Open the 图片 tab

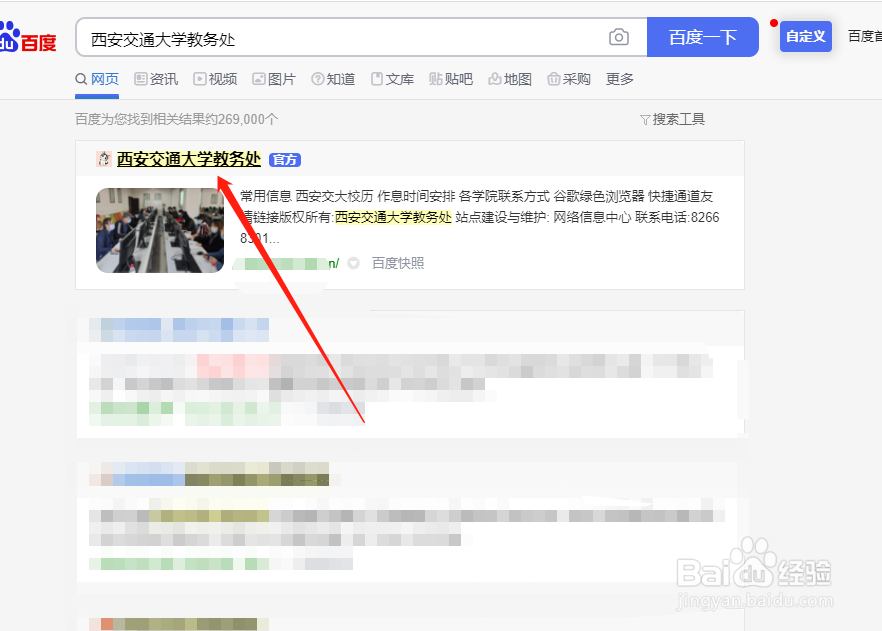274,79
